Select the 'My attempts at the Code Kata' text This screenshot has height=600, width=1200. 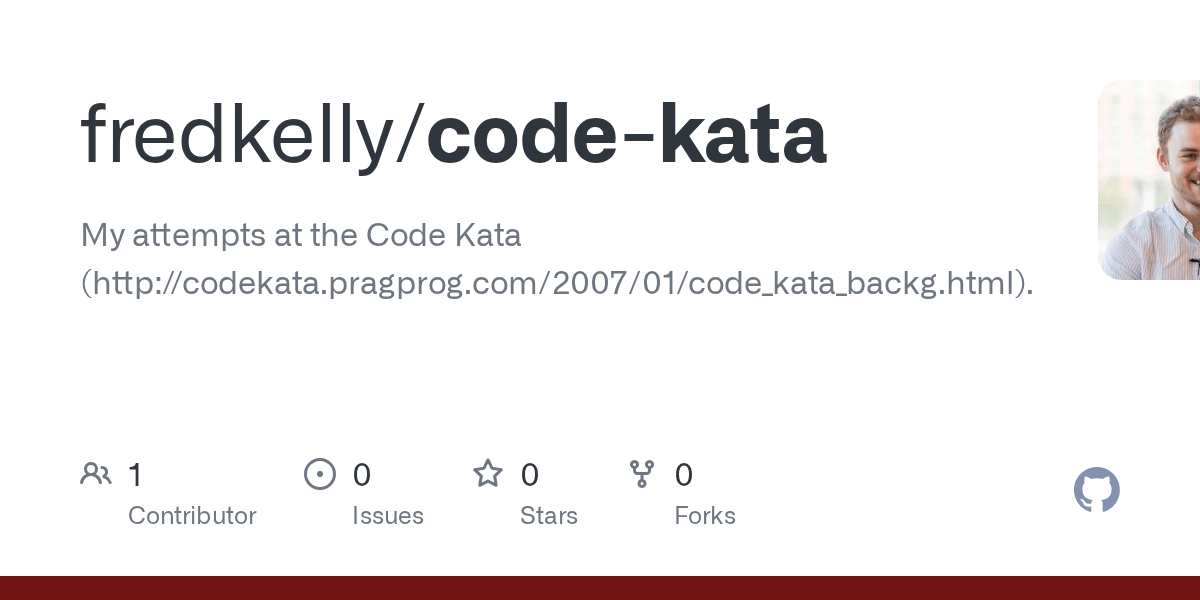point(301,236)
